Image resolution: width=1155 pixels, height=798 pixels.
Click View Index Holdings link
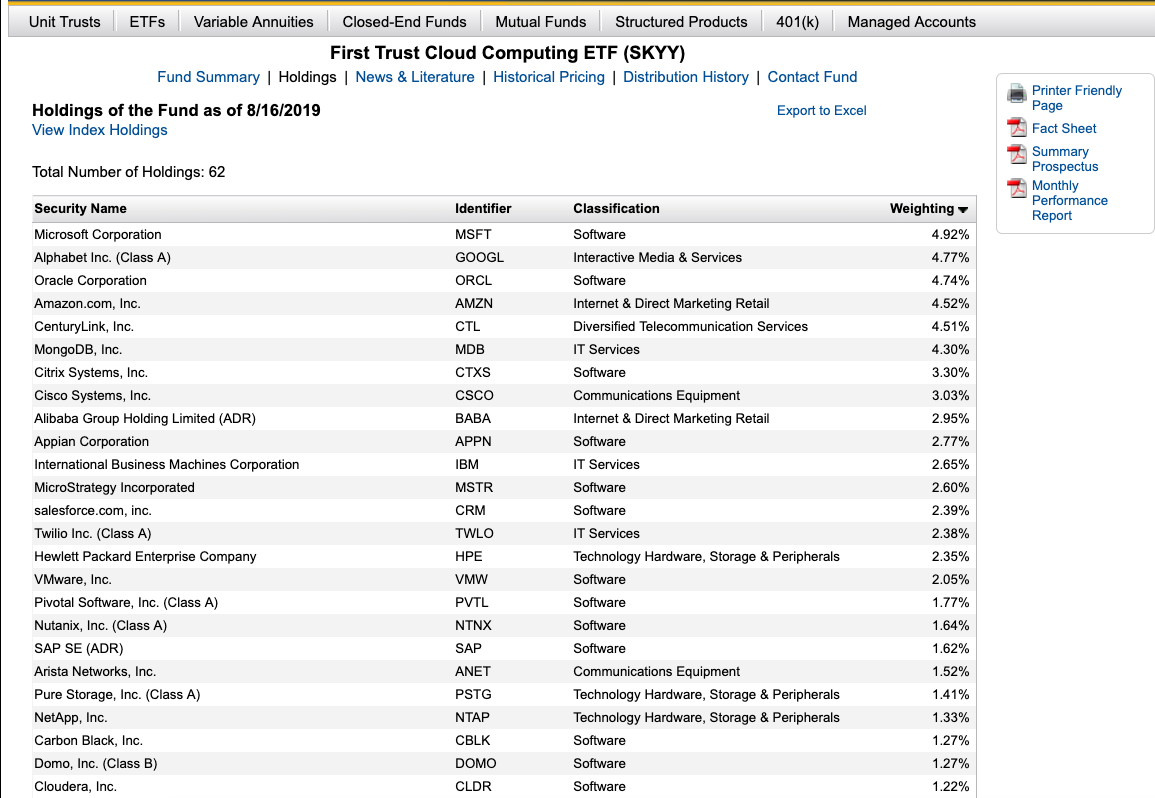[x=99, y=130]
